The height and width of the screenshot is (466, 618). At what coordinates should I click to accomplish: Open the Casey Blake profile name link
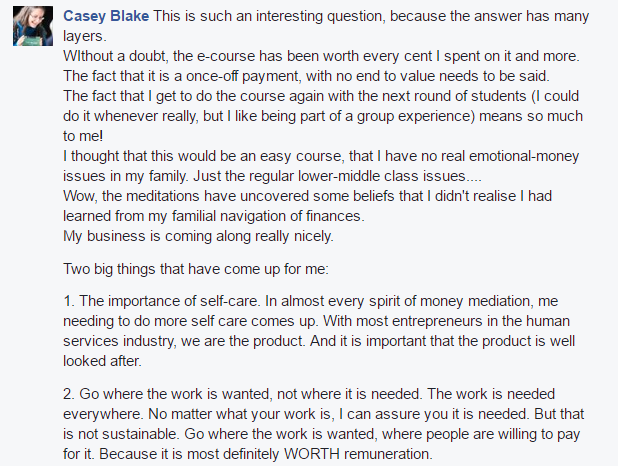[106, 16]
